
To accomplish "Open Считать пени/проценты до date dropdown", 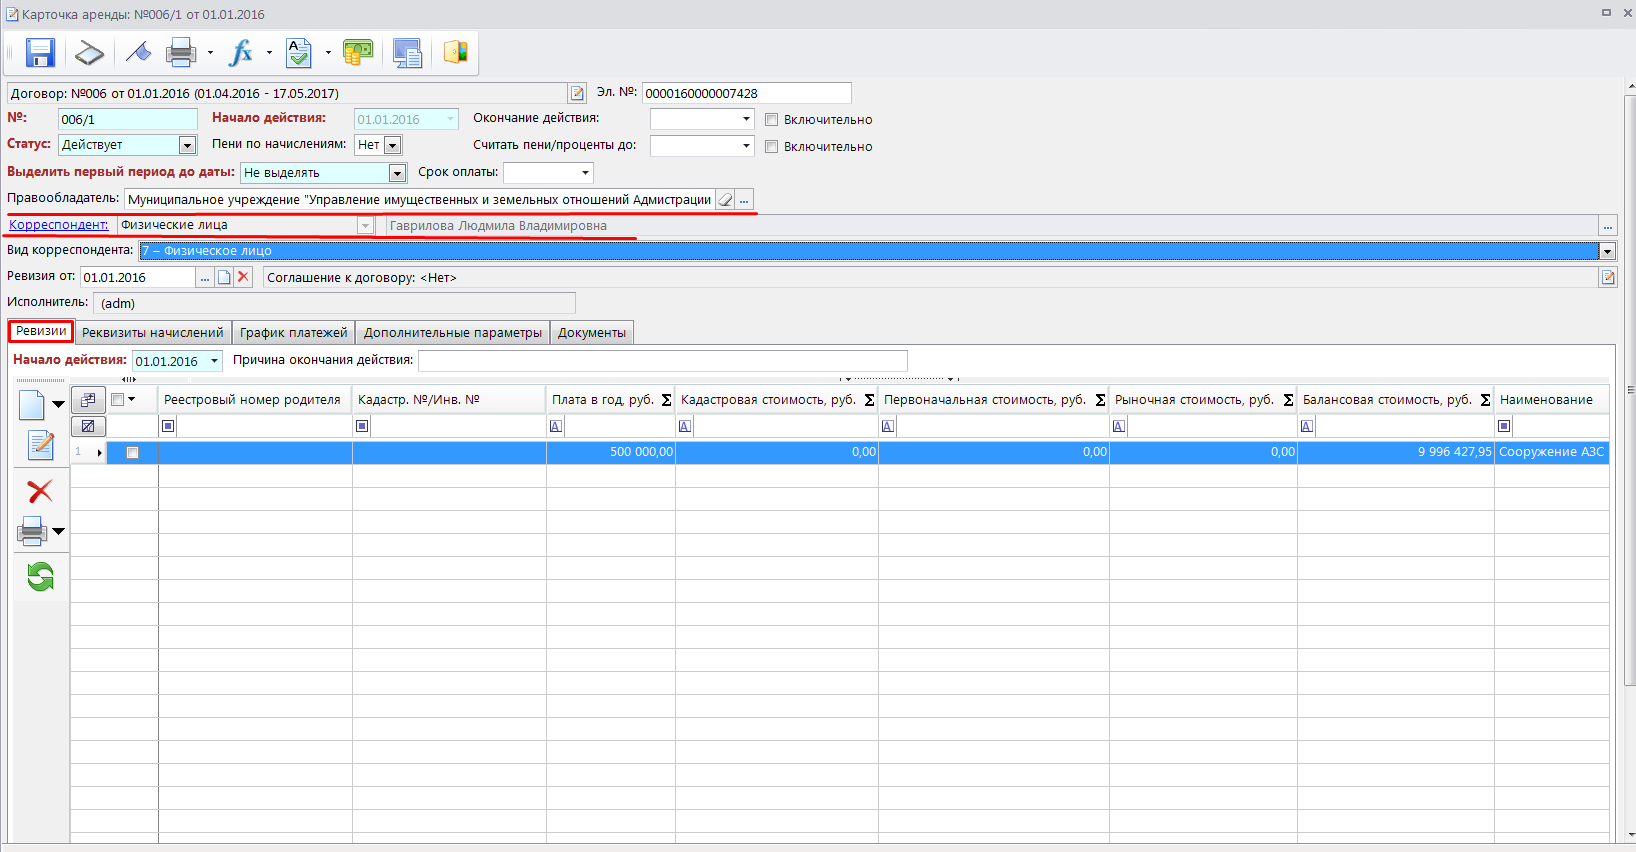I will (x=746, y=146).
